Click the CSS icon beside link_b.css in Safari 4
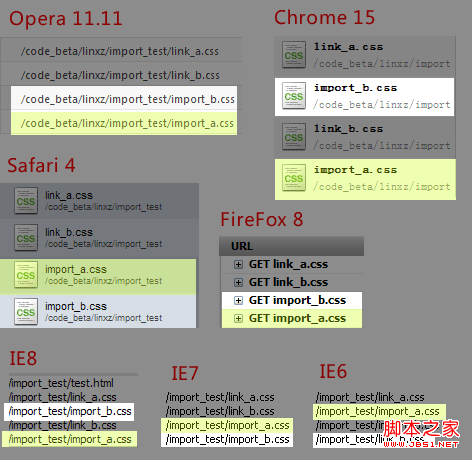 coord(26,238)
